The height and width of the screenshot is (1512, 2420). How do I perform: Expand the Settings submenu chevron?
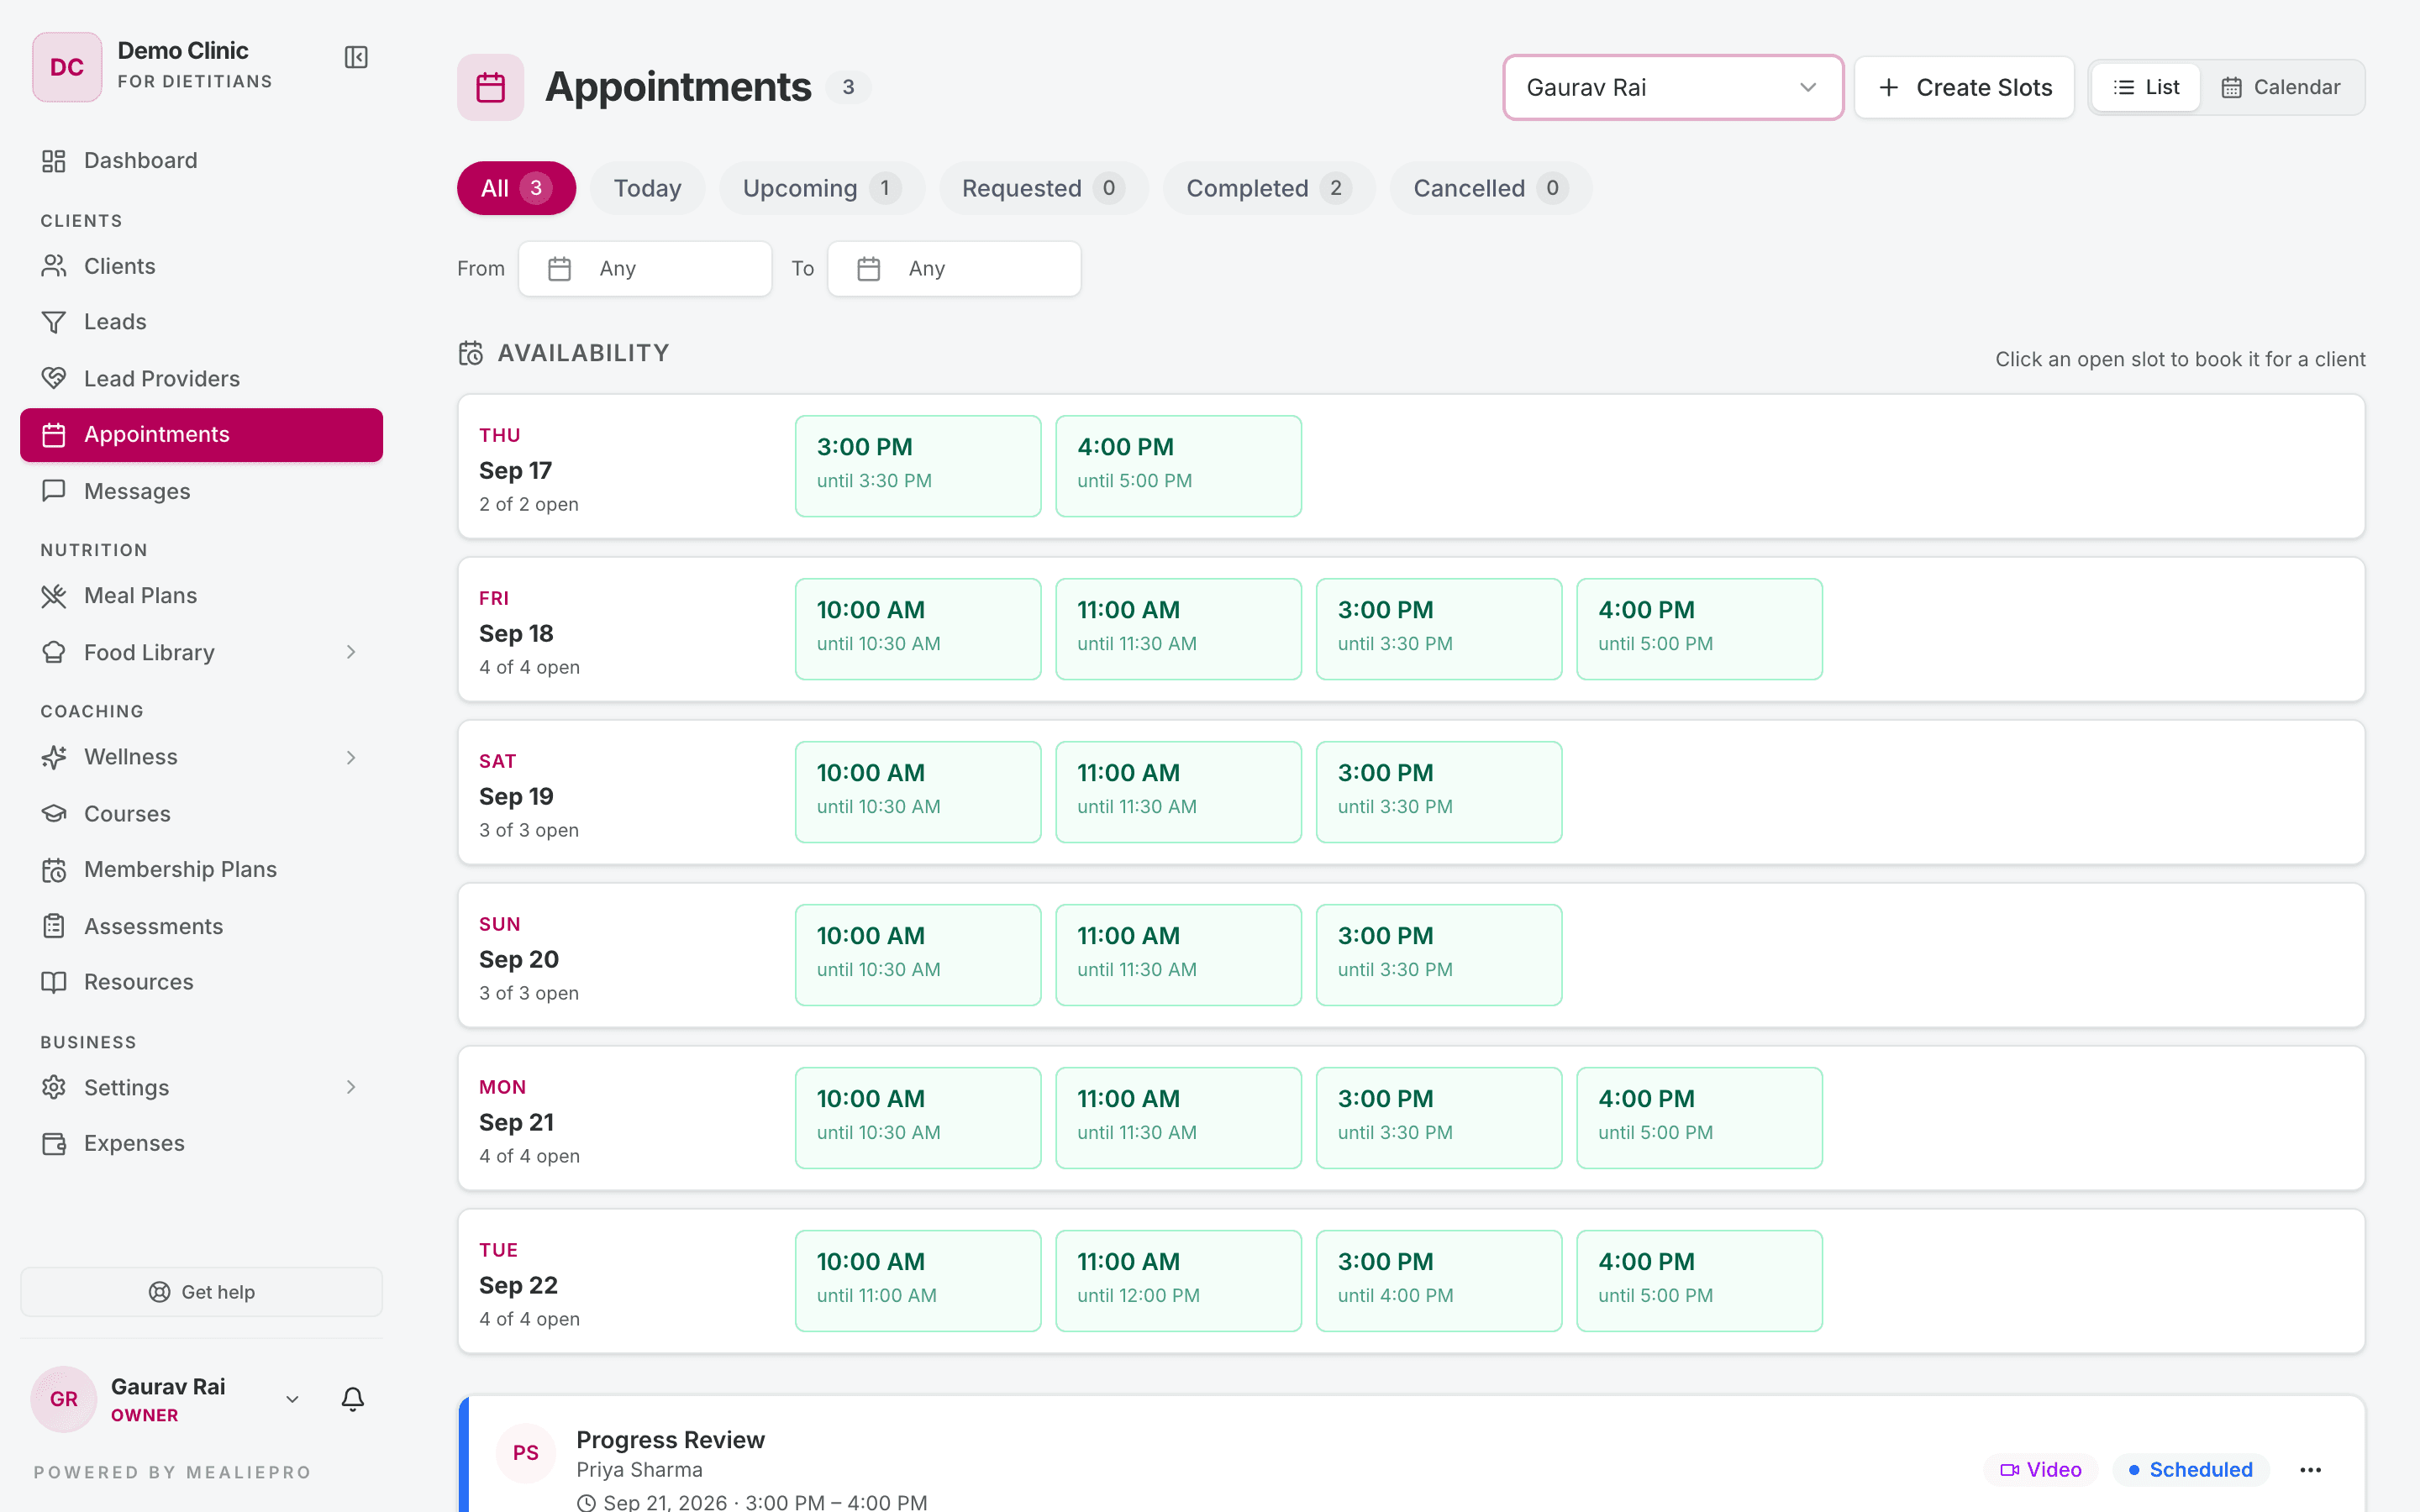350,1087
